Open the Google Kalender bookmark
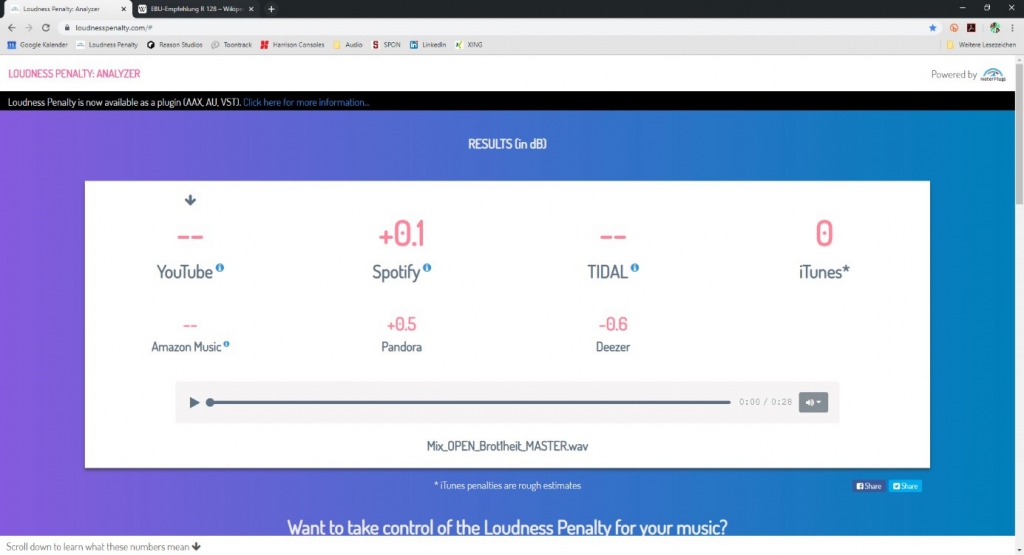Image resolution: width=1024 pixels, height=555 pixels. [x=37, y=45]
